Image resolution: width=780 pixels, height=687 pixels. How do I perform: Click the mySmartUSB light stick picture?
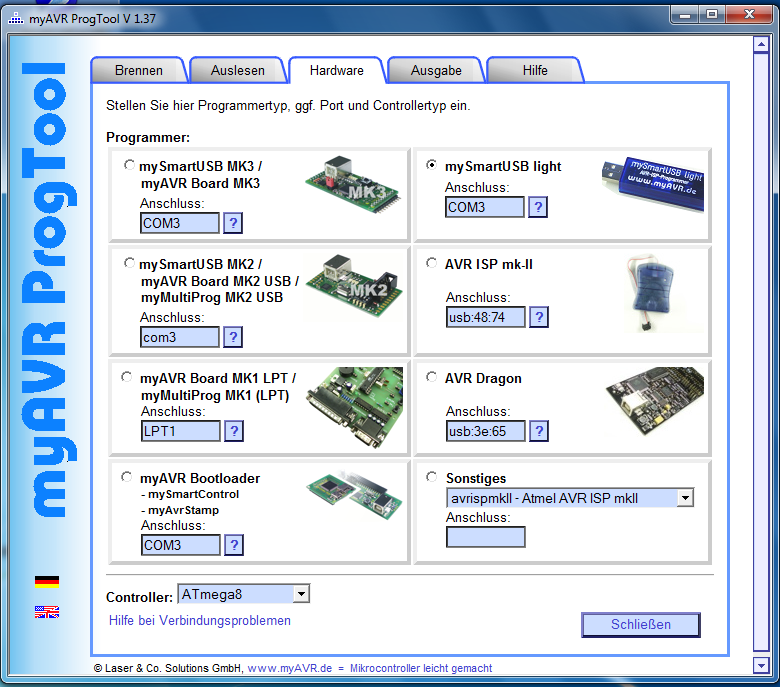[x=653, y=184]
